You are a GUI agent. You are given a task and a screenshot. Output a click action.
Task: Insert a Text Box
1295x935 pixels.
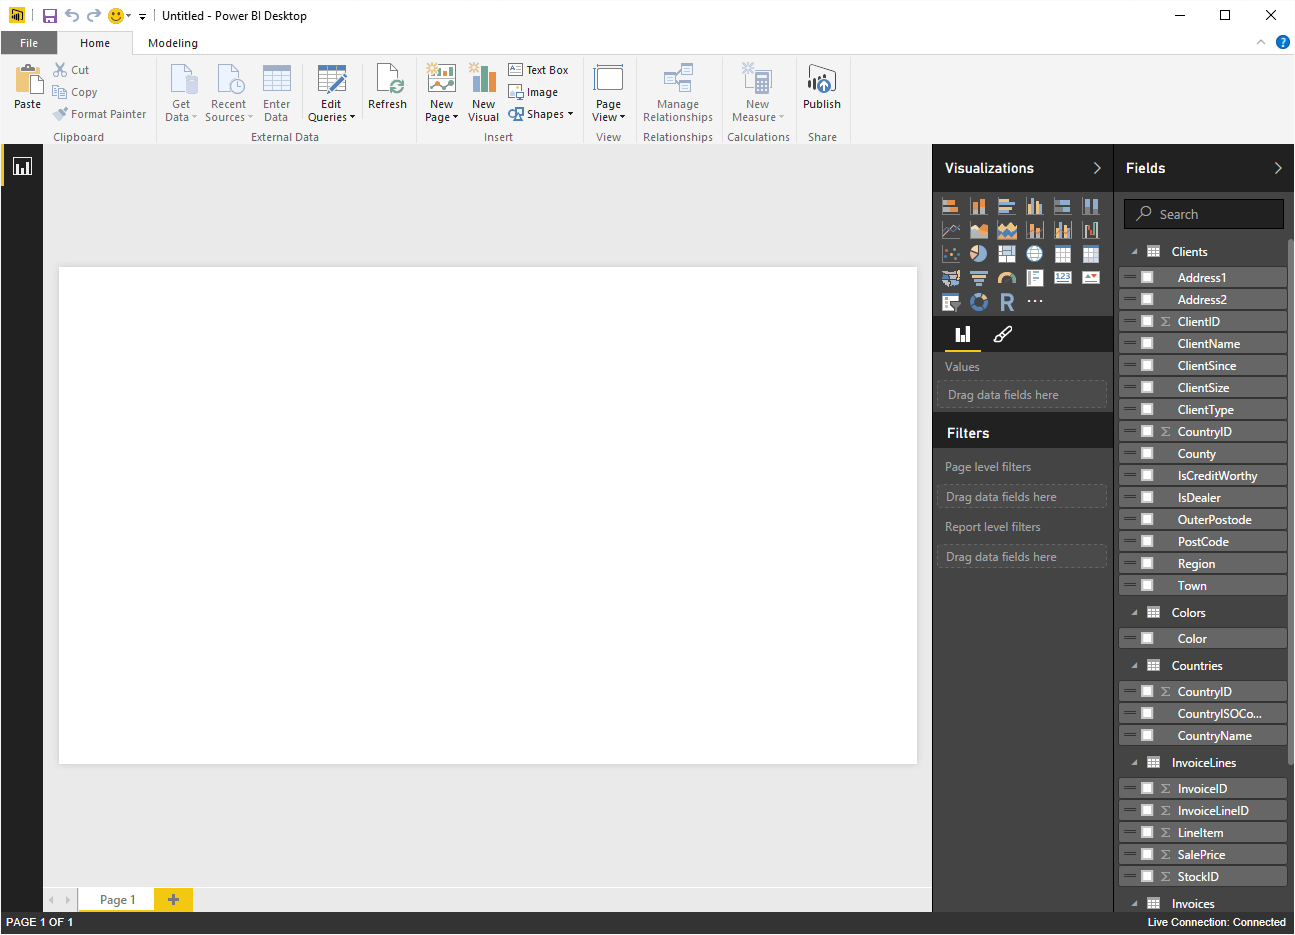[538, 70]
